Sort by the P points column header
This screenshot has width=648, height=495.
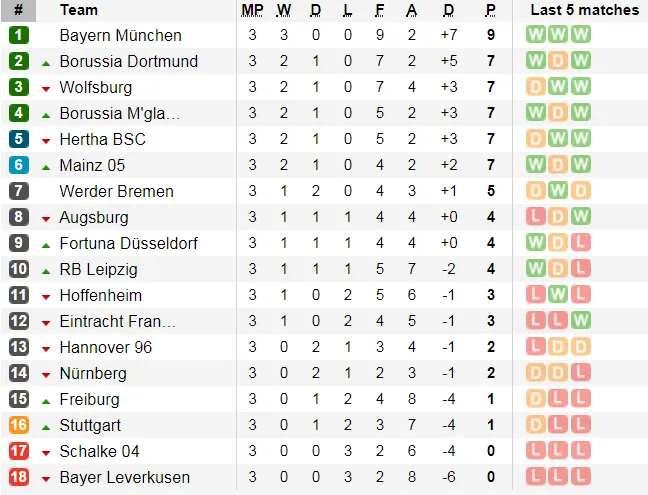pos(490,10)
